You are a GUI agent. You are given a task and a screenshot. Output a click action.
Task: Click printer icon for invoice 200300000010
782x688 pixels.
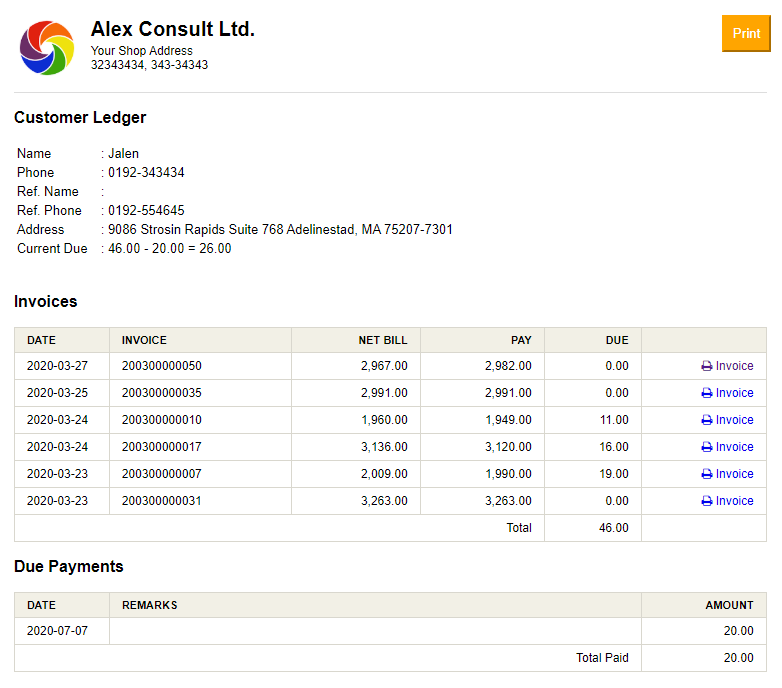point(707,420)
